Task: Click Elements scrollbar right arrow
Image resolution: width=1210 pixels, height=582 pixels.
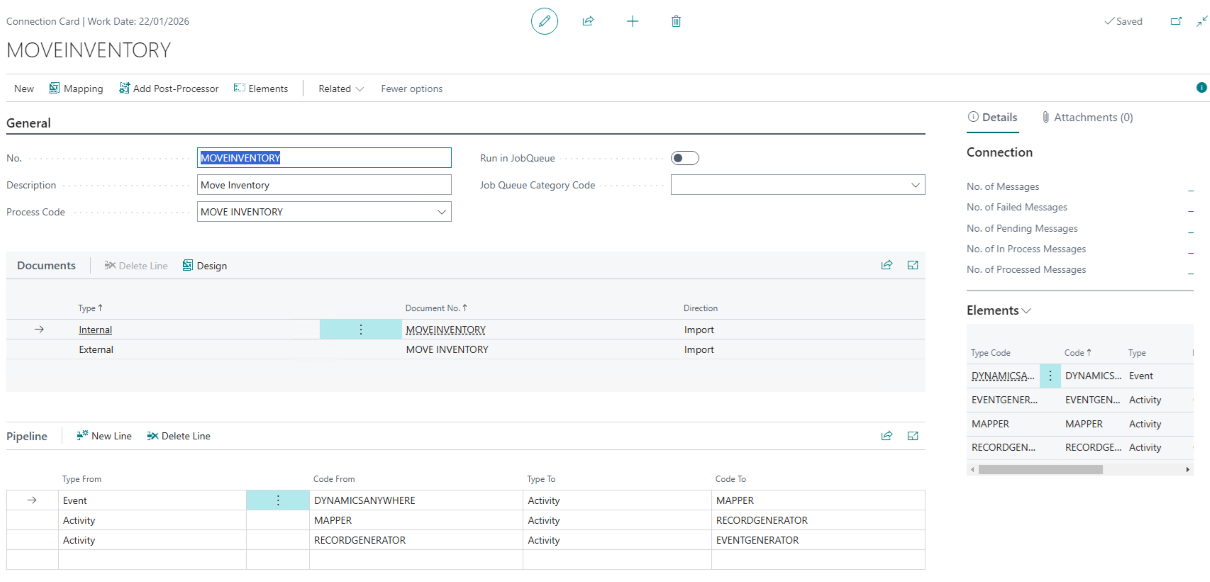Action: tap(1188, 469)
